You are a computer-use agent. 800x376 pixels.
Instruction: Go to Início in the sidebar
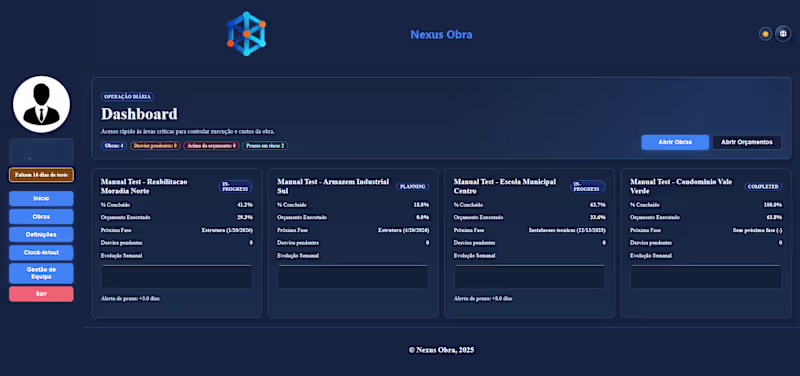(41, 198)
